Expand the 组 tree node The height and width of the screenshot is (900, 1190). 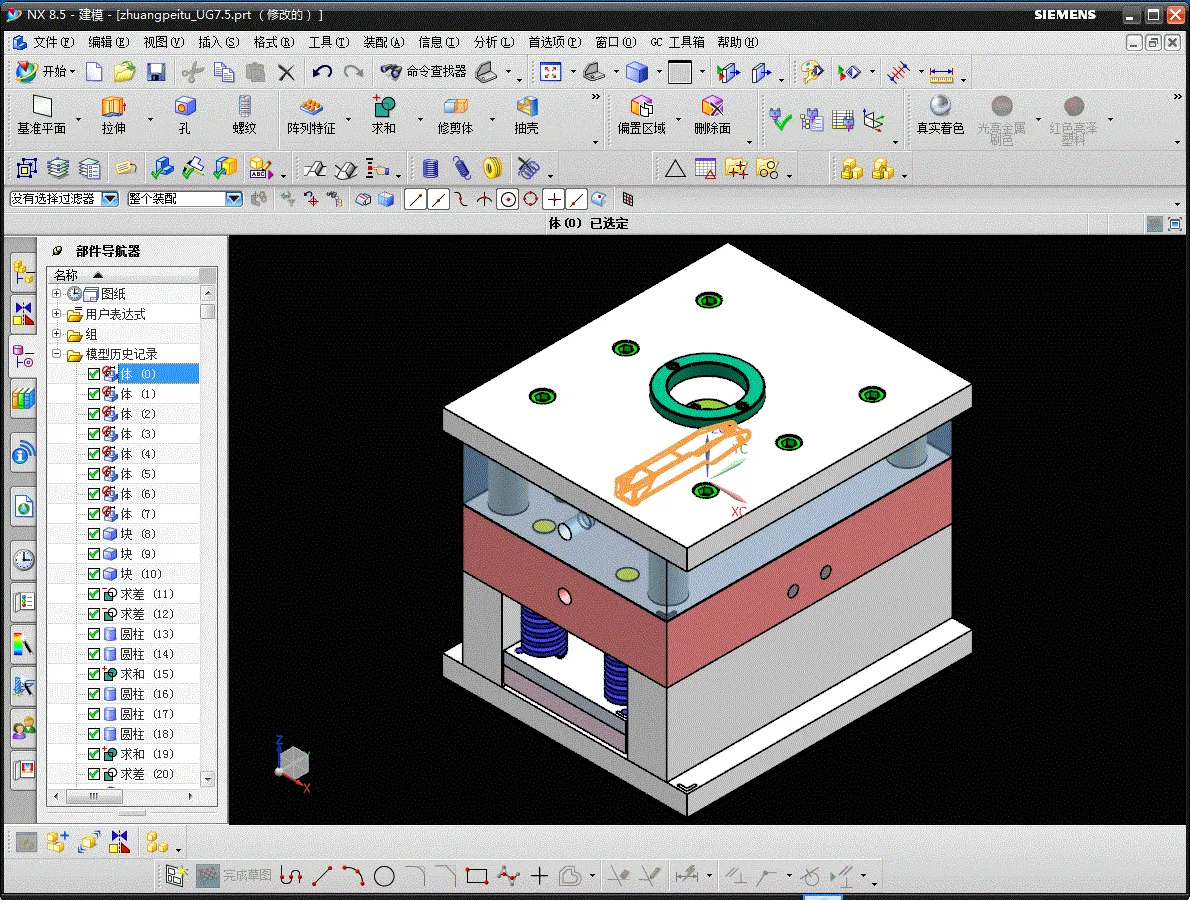coord(56,334)
